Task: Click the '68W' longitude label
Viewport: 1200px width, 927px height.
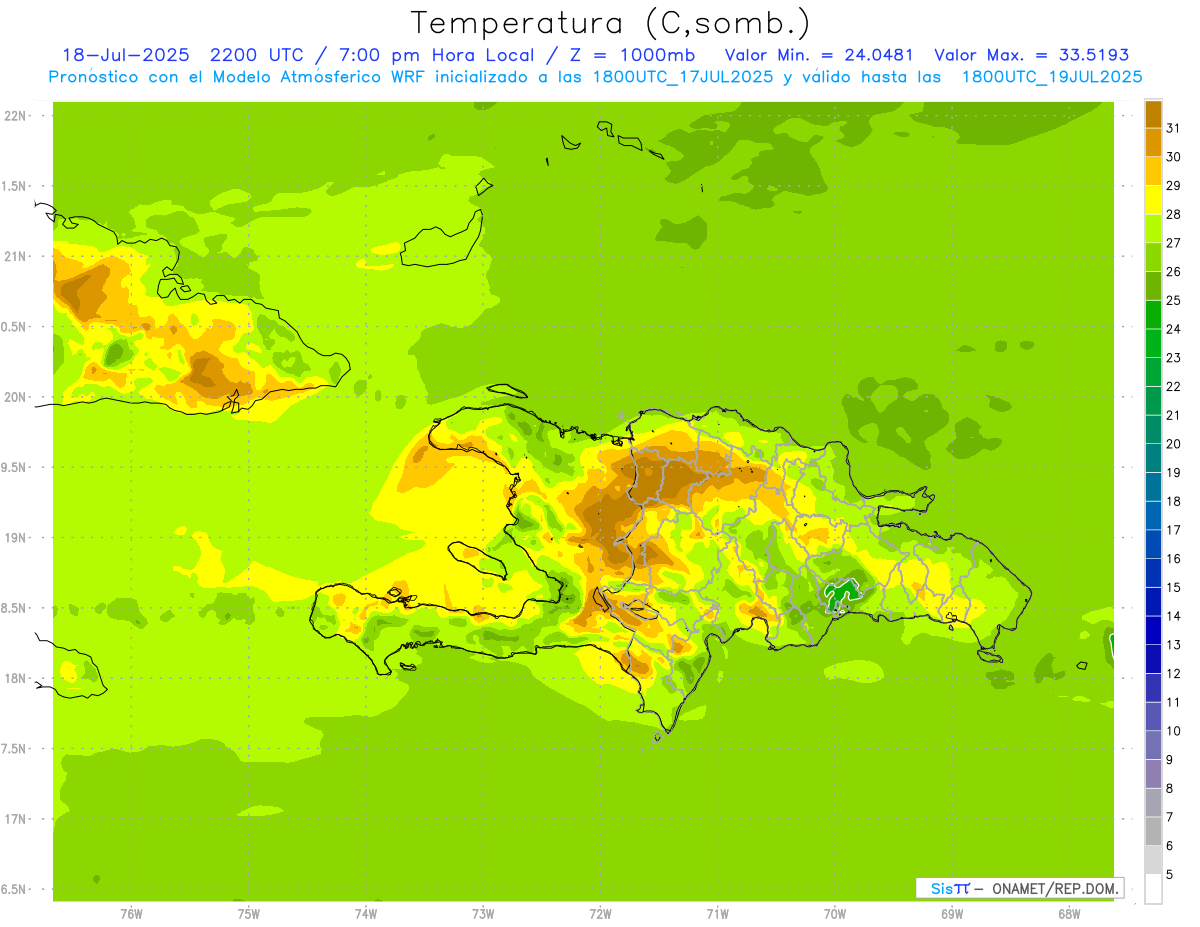Action: tap(1069, 914)
